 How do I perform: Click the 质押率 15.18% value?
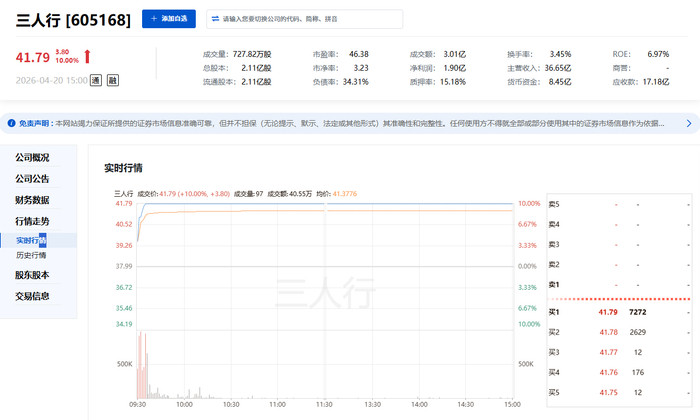pyautogui.click(x=453, y=82)
